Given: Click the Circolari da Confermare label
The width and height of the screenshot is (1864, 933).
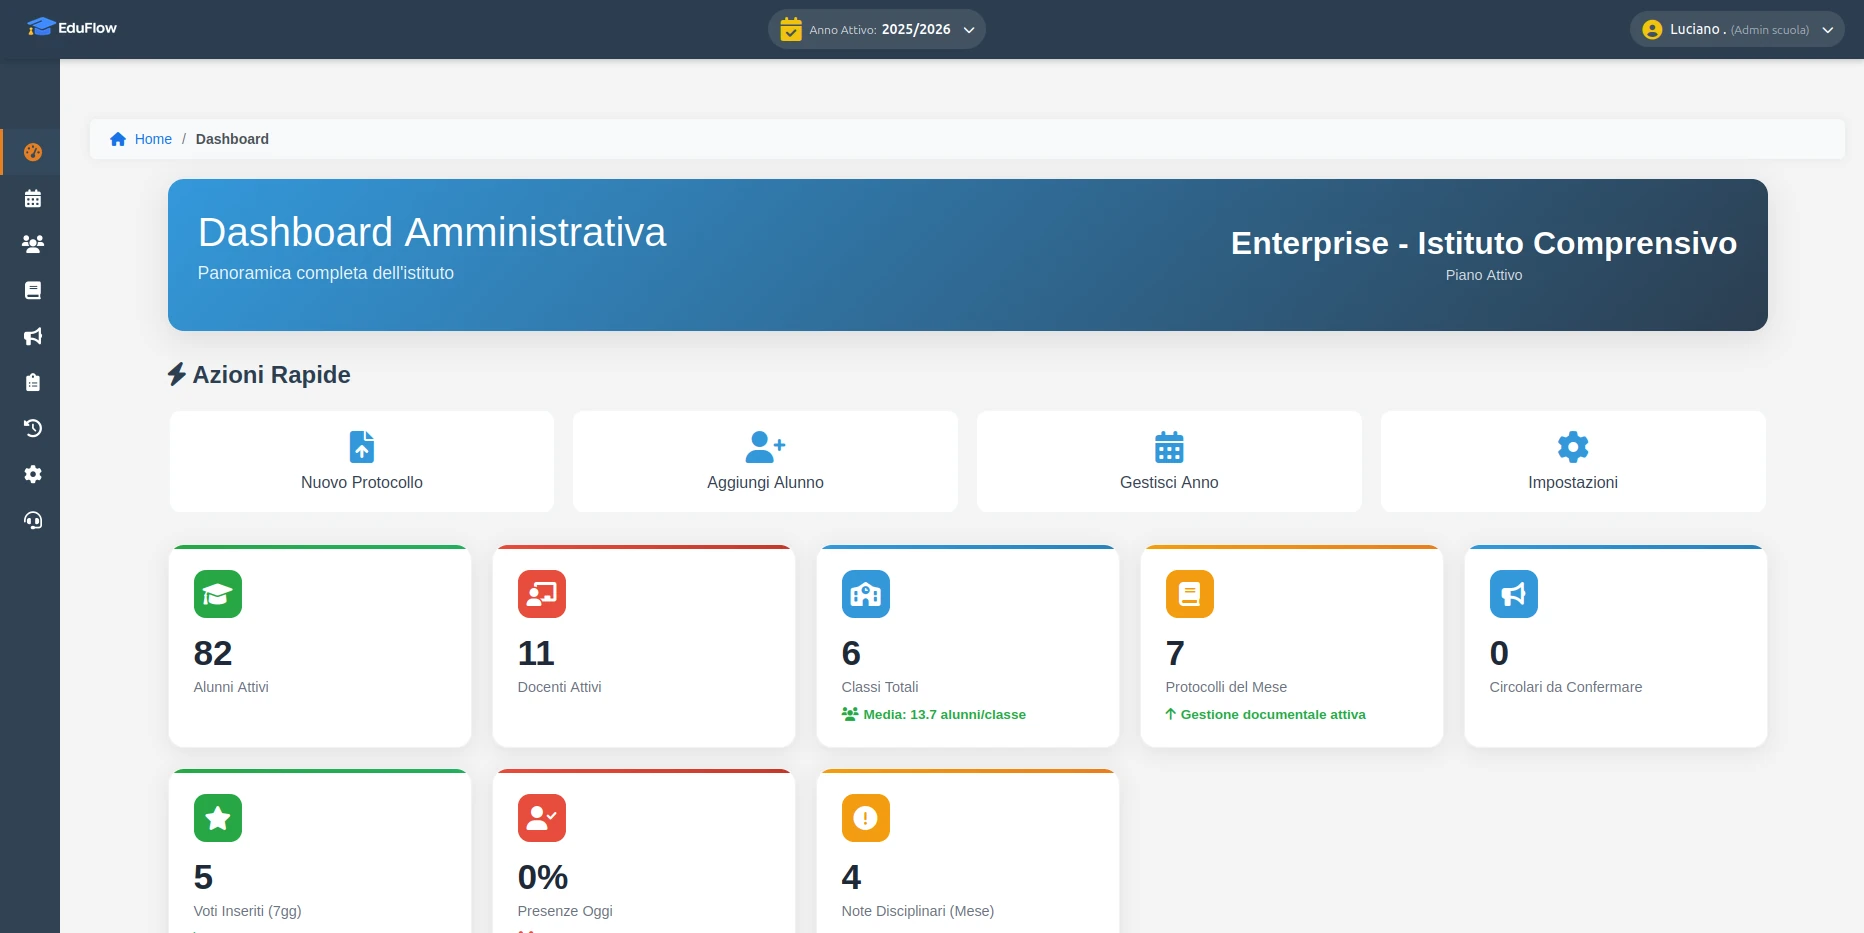Looking at the screenshot, I should pyautogui.click(x=1566, y=687).
